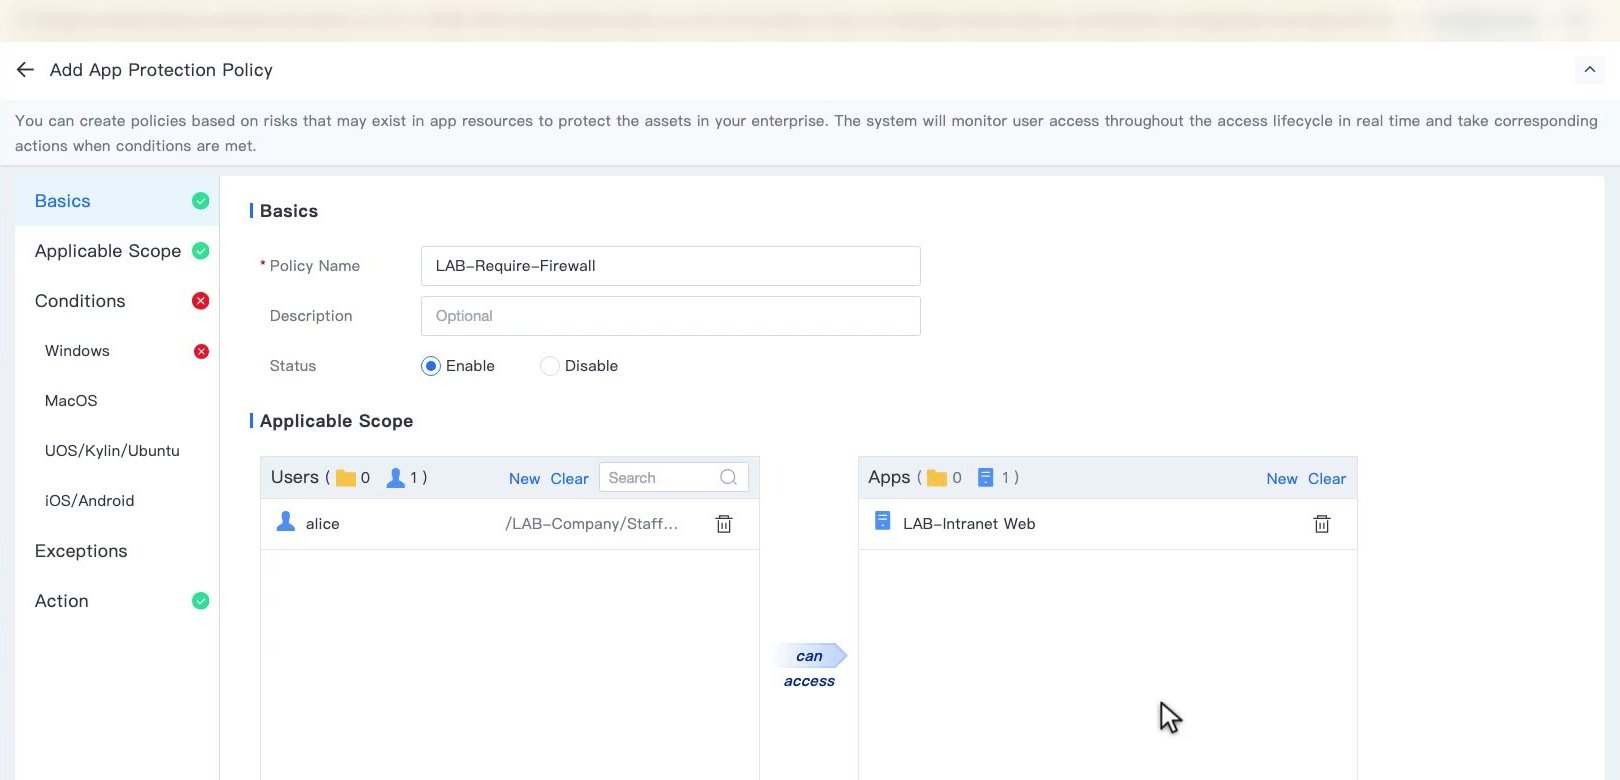Click Clear in the Users panel

point(569,479)
